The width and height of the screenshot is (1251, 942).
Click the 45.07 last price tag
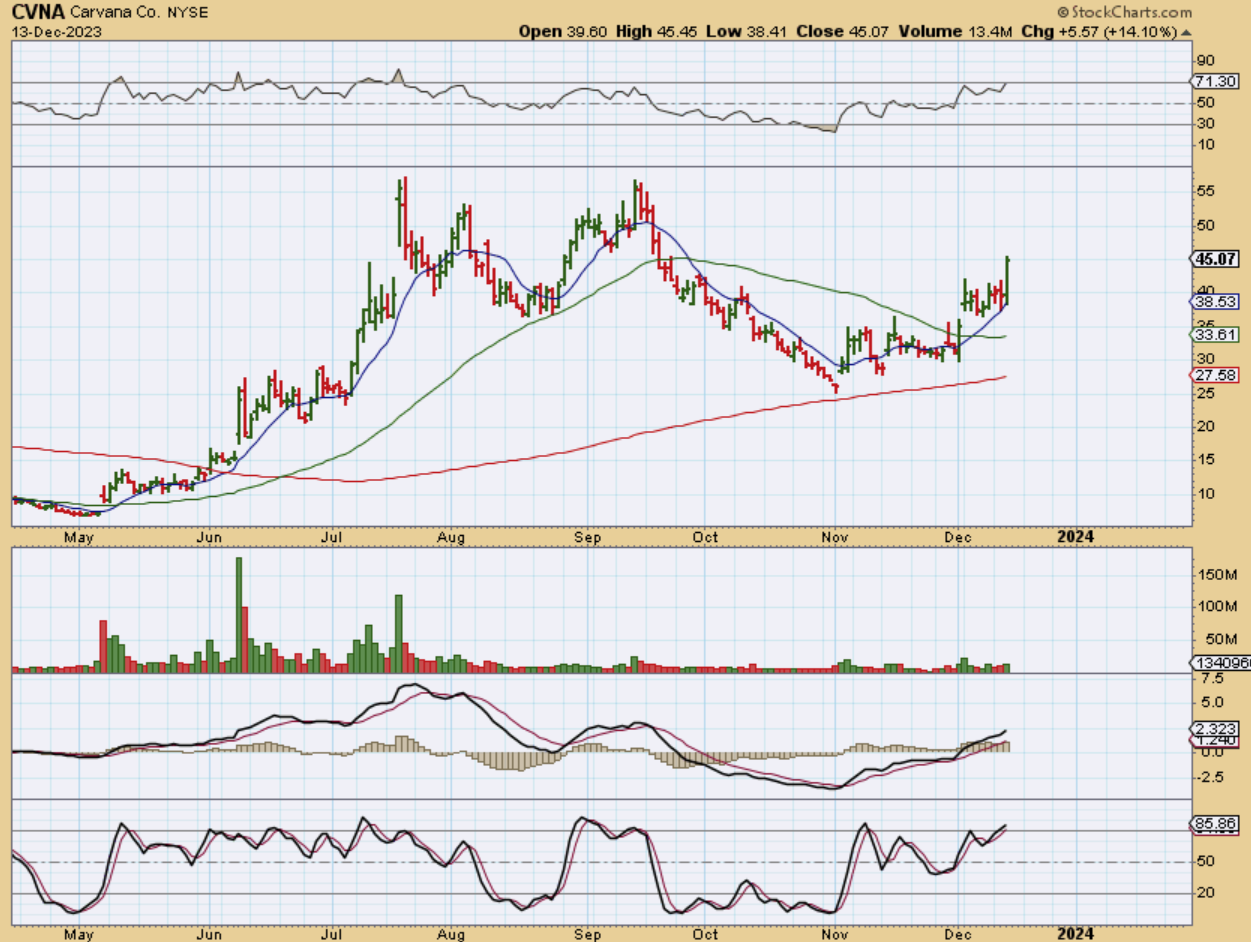tap(1215, 259)
